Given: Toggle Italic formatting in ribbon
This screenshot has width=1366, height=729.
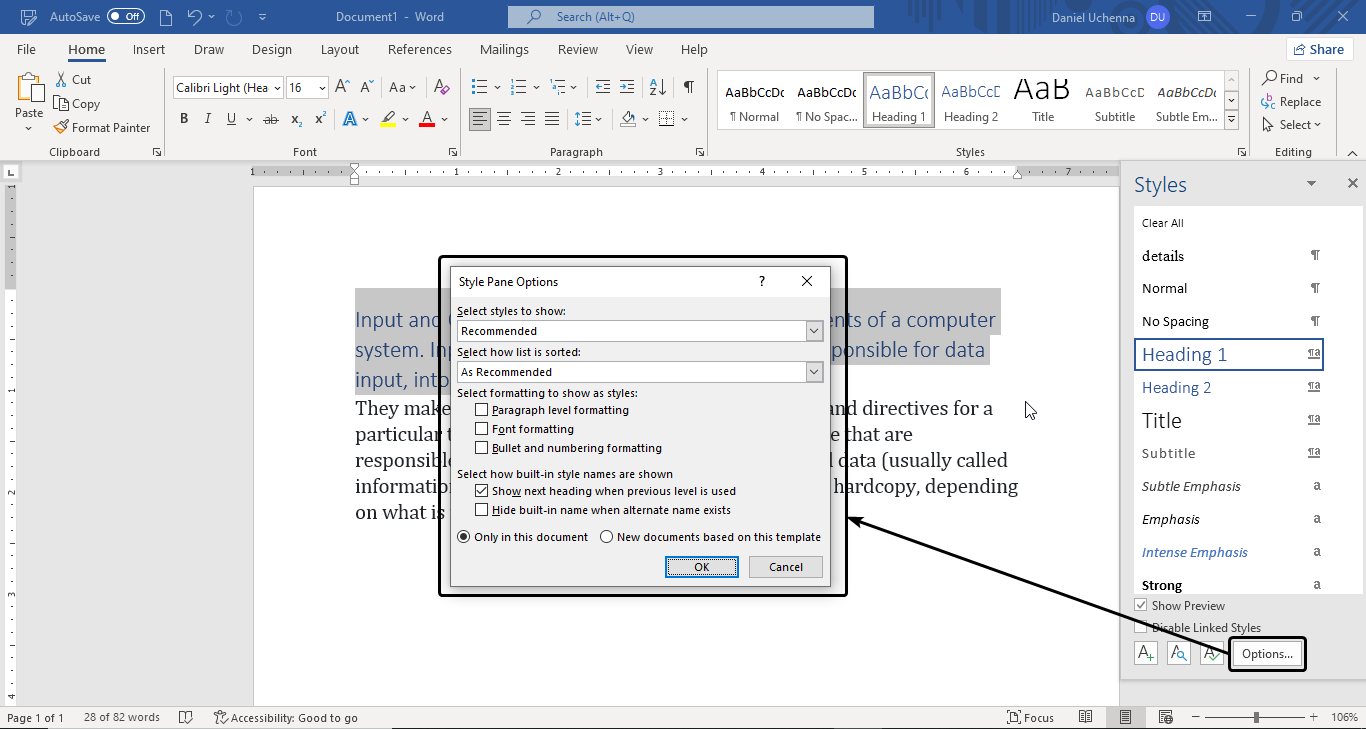Looking at the screenshot, I should (x=208, y=119).
